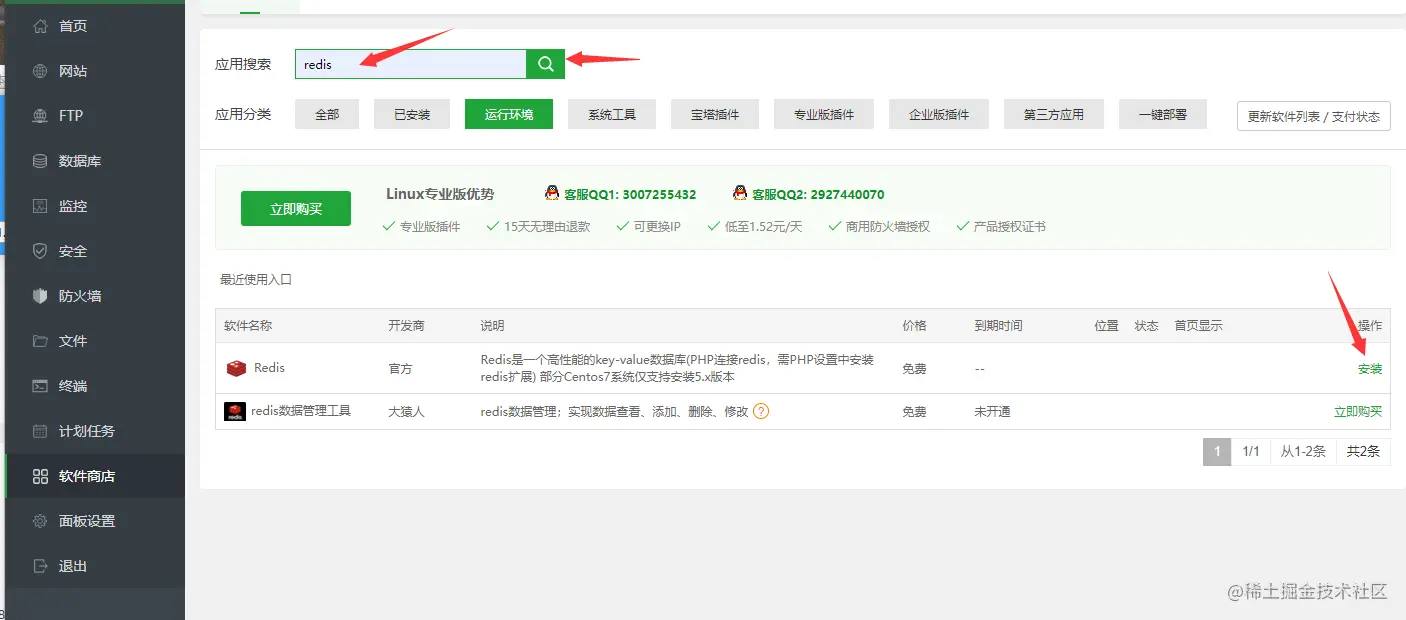Click the terminal icon in sidebar

[x=40, y=386]
